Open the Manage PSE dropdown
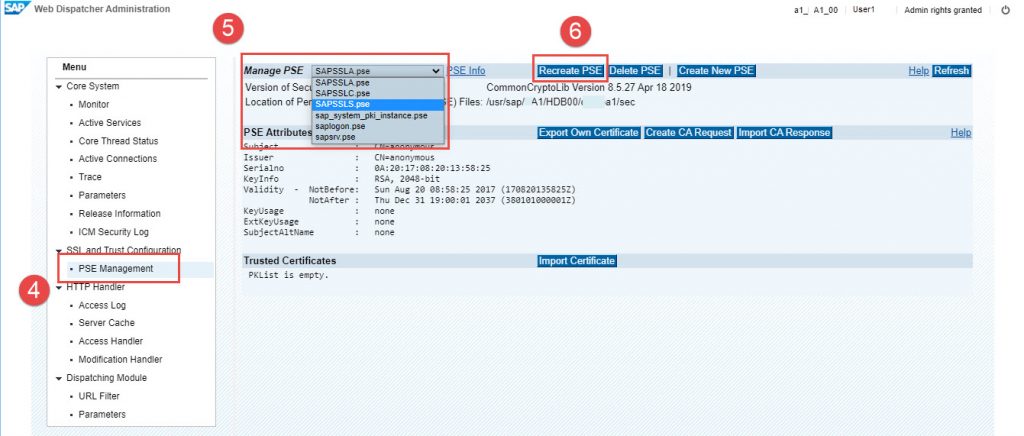Screen dimensions: 1024x436 [x=377, y=70]
